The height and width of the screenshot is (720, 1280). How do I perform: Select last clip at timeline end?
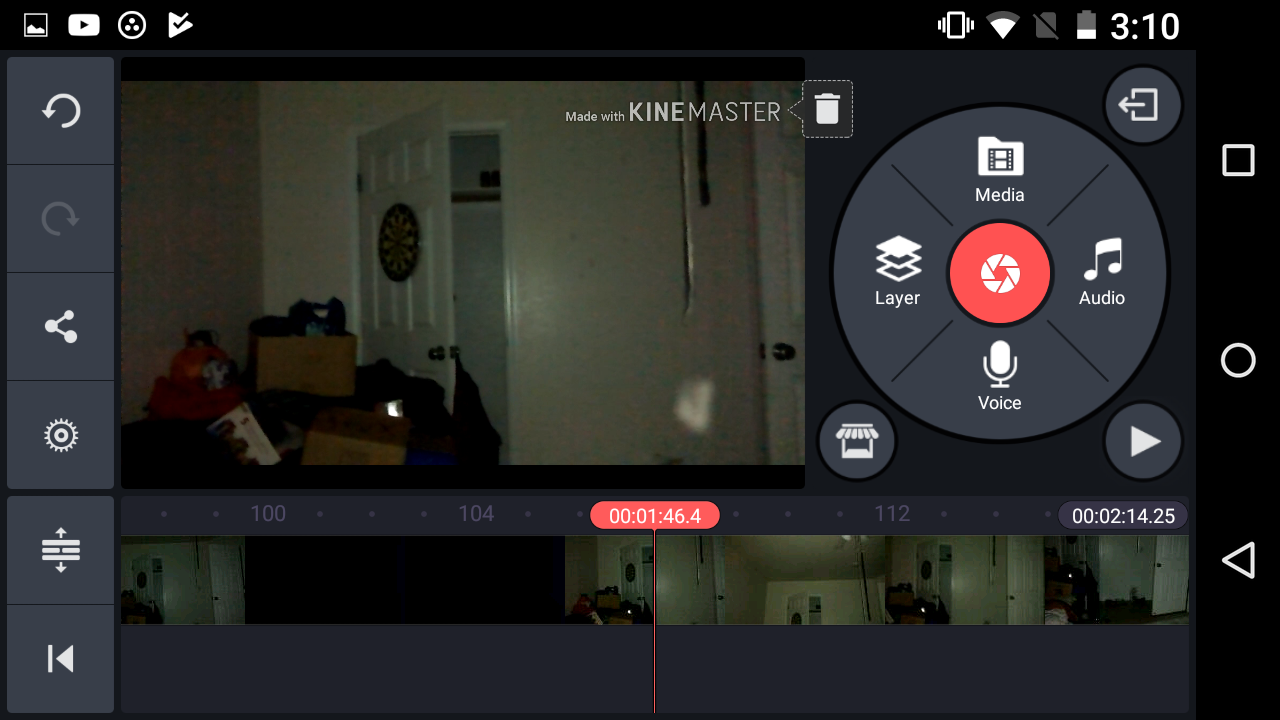pyautogui.click(x=1116, y=580)
